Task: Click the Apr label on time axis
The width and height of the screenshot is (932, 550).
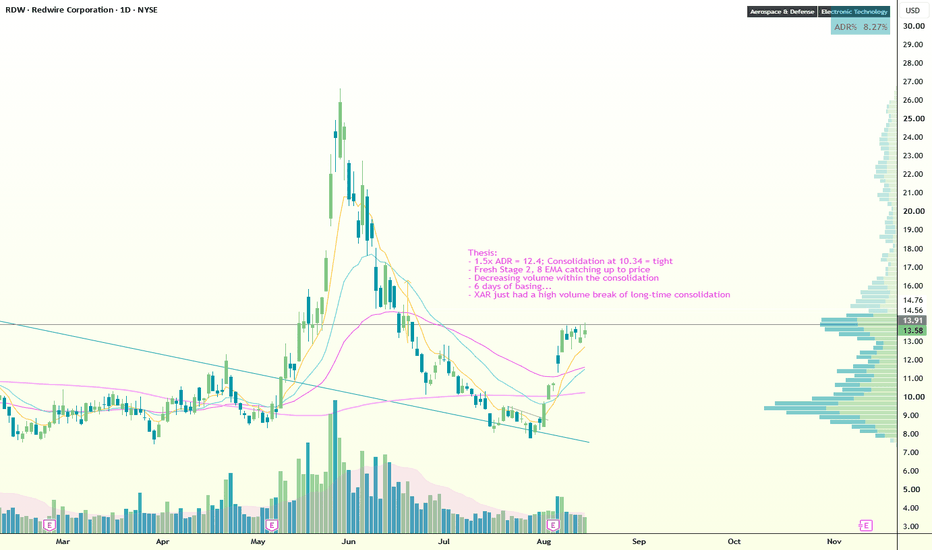Action: coord(162,542)
